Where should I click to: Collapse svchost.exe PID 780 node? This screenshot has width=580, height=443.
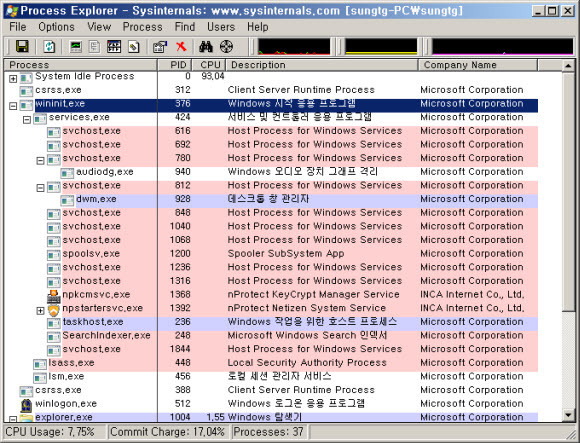click(40, 161)
